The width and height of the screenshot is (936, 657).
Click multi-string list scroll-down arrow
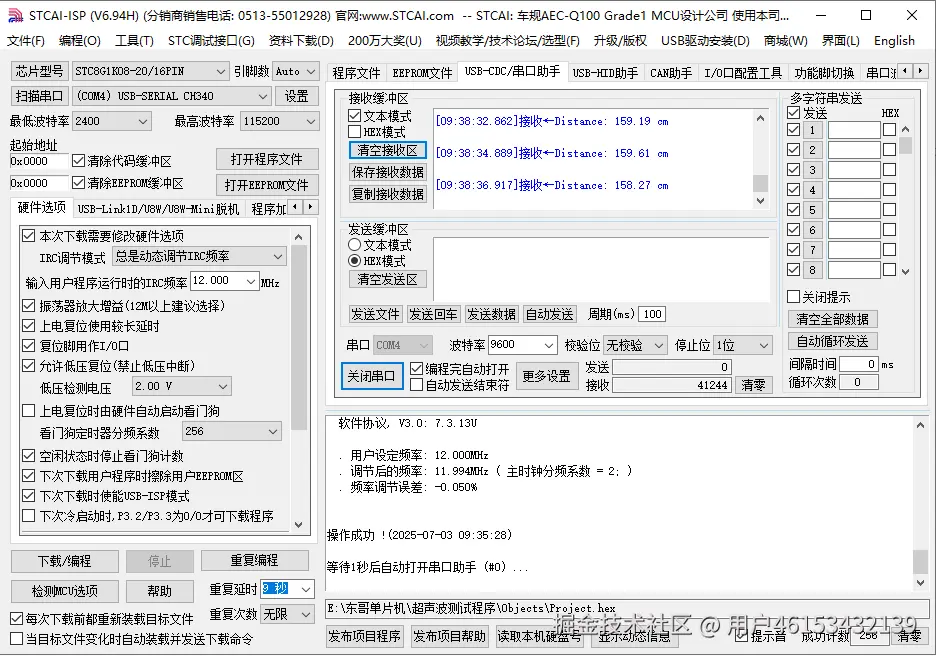(906, 271)
